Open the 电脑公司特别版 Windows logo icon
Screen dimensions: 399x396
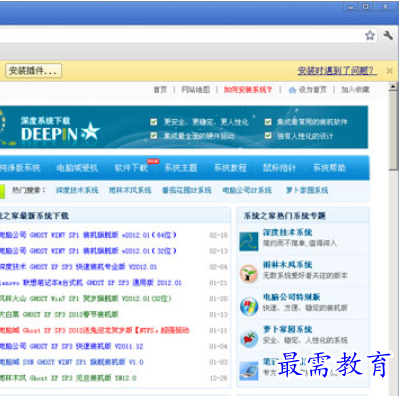(x=249, y=306)
